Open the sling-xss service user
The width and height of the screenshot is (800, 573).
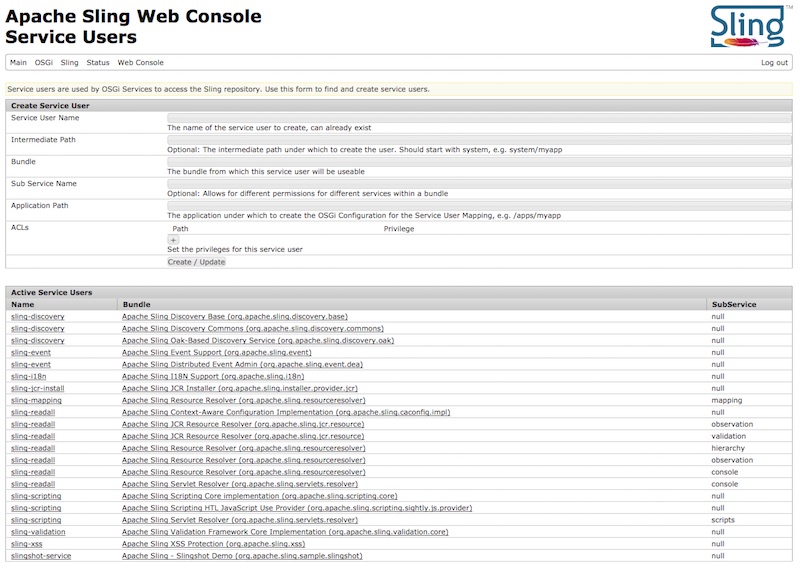[x=27, y=544]
